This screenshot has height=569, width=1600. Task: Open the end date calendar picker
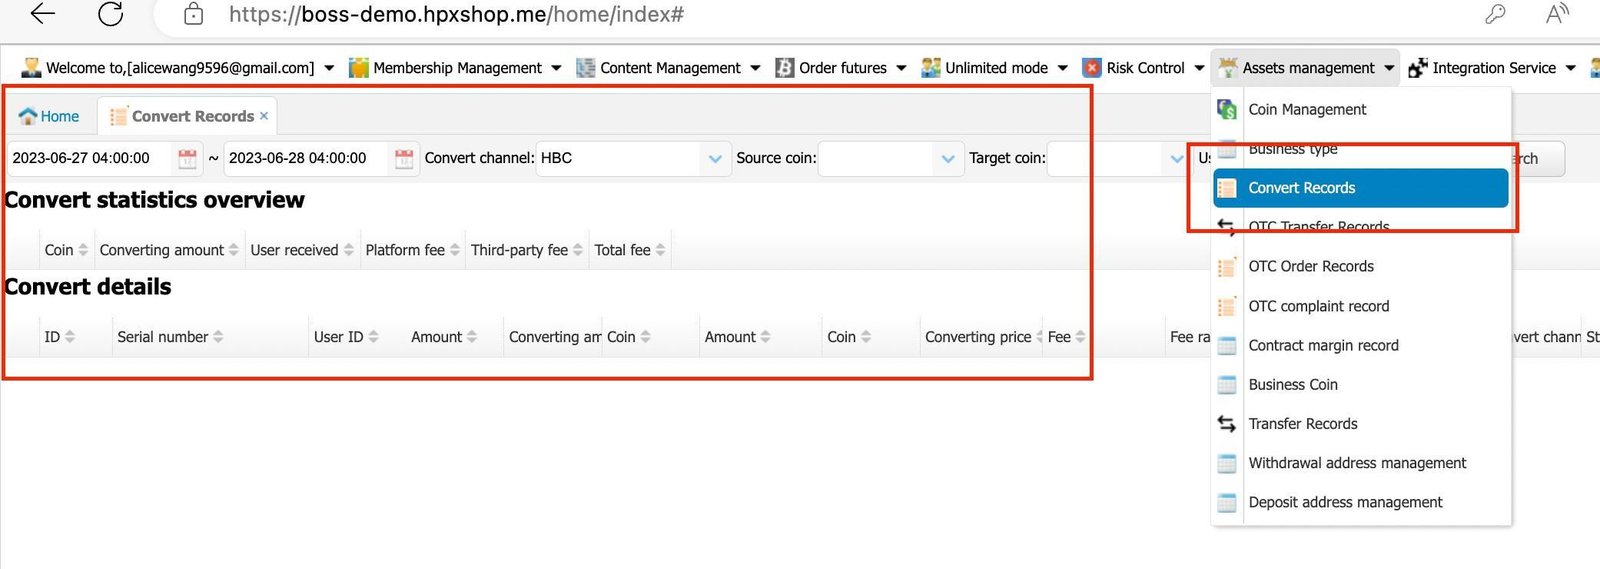[x=404, y=158]
